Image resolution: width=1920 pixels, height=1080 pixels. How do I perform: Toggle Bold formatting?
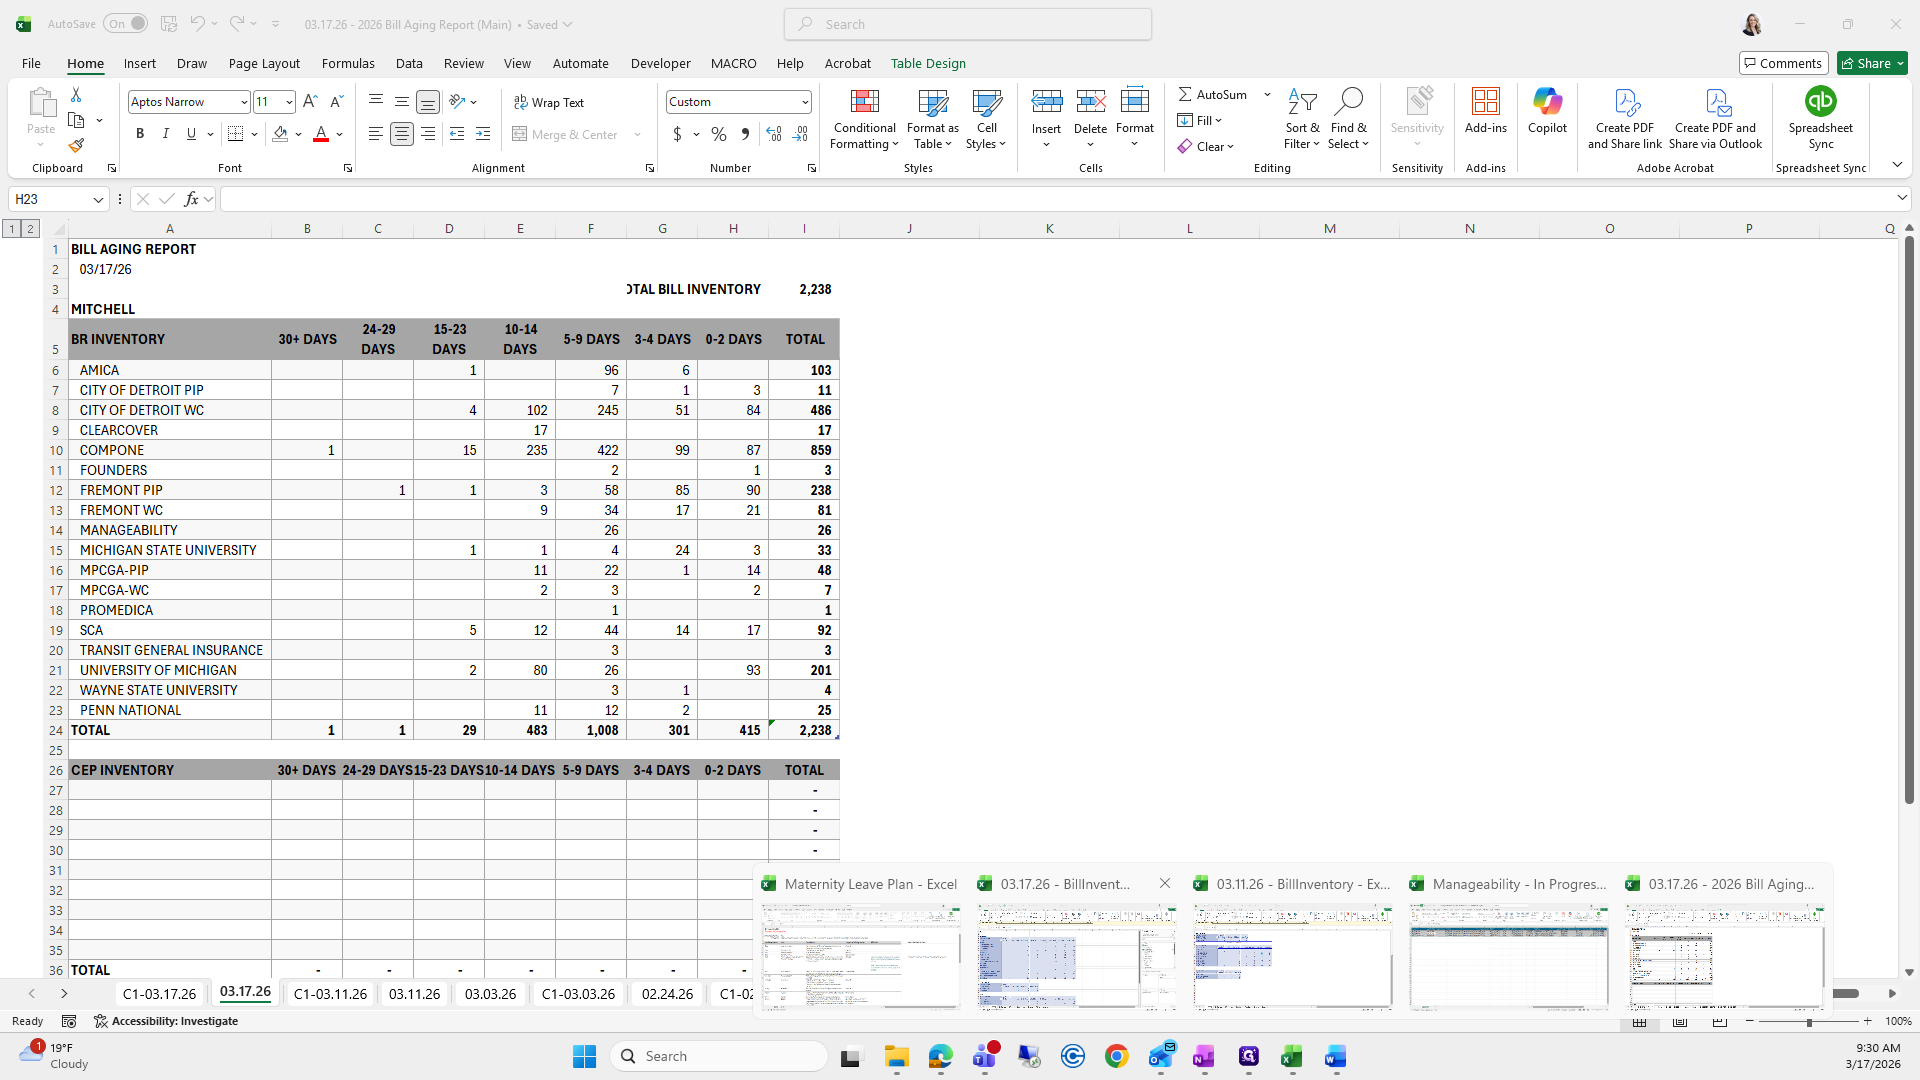click(x=140, y=134)
